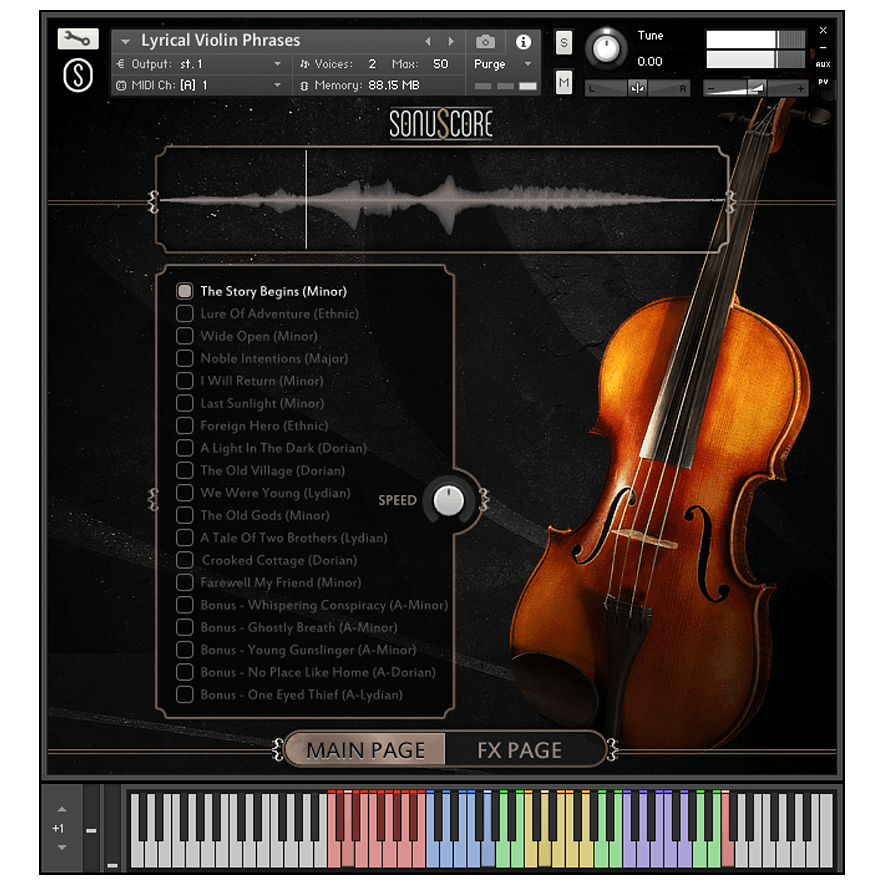Check Crooked Cottage (Dorian) phrase
This screenshot has height=884, width=884.
[x=184, y=560]
